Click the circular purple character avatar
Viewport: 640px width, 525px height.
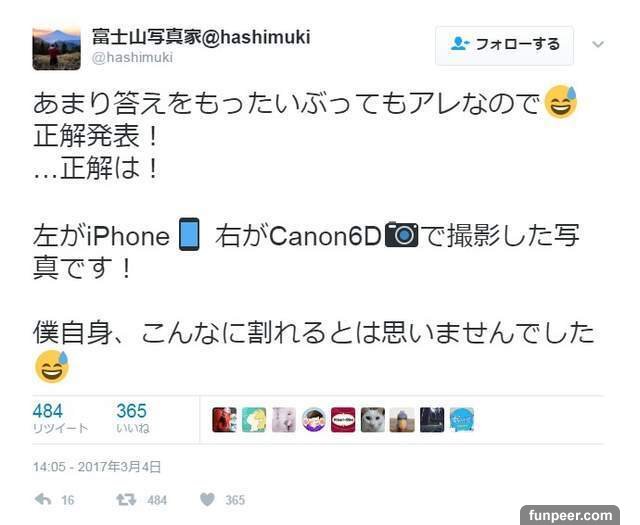click(313, 420)
